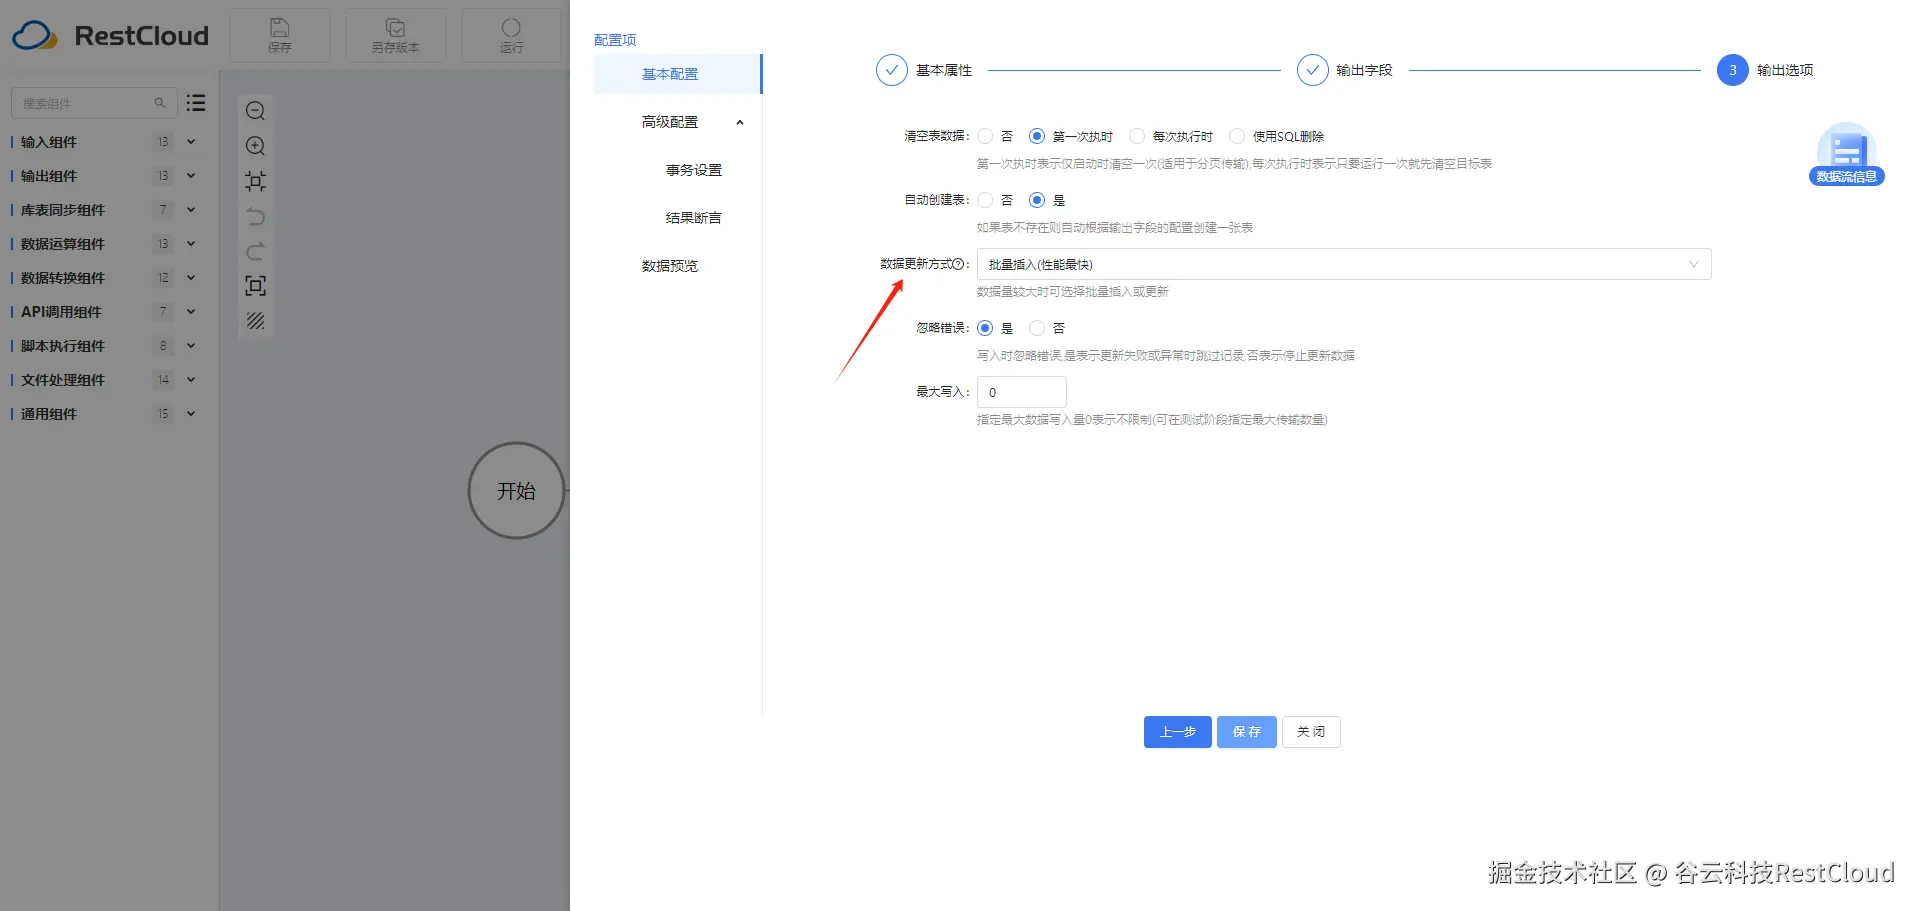Click the redo arrow icon
The height and width of the screenshot is (911, 1920).
click(256, 251)
